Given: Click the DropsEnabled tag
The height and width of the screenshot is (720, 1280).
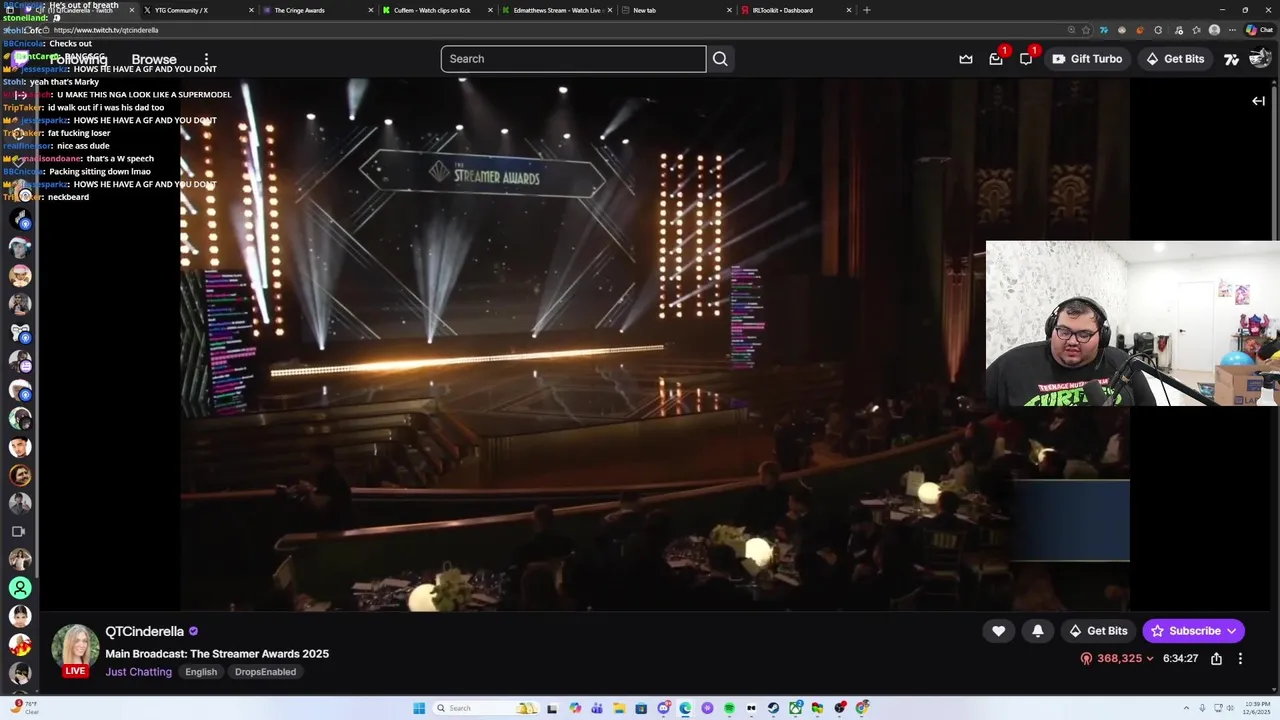Looking at the screenshot, I should (265, 672).
